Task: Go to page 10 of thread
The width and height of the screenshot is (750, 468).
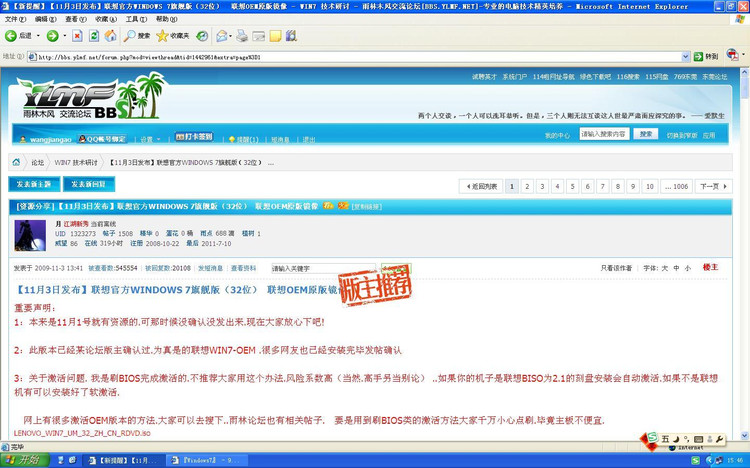Action: (650, 186)
